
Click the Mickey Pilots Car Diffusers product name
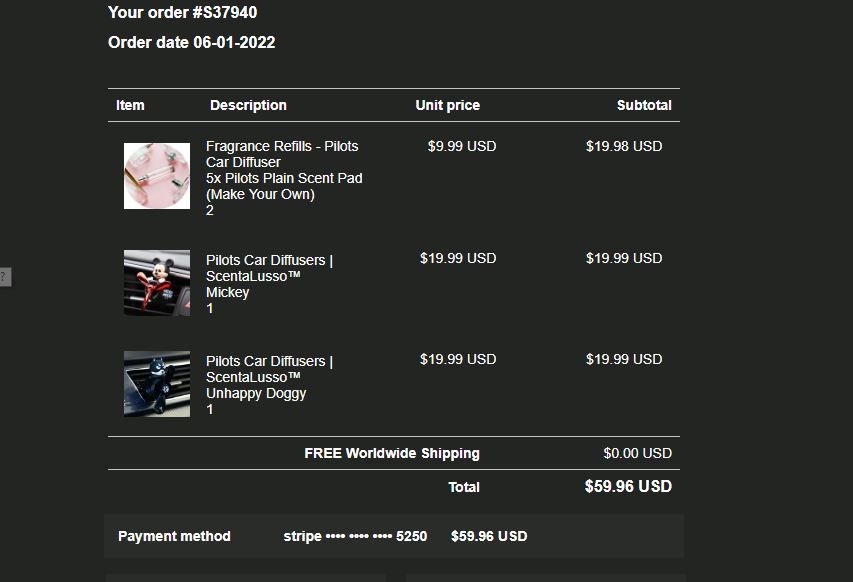[x=269, y=268]
